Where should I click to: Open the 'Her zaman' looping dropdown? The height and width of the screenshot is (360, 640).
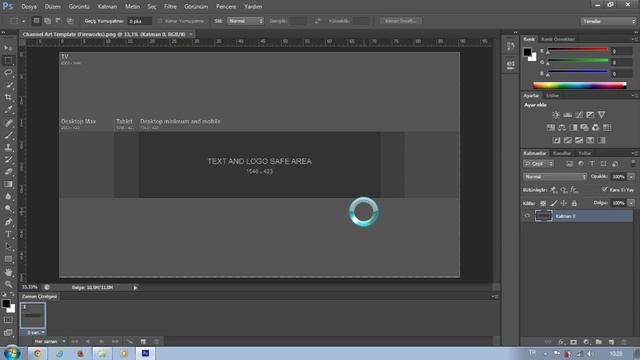click(49, 341)
